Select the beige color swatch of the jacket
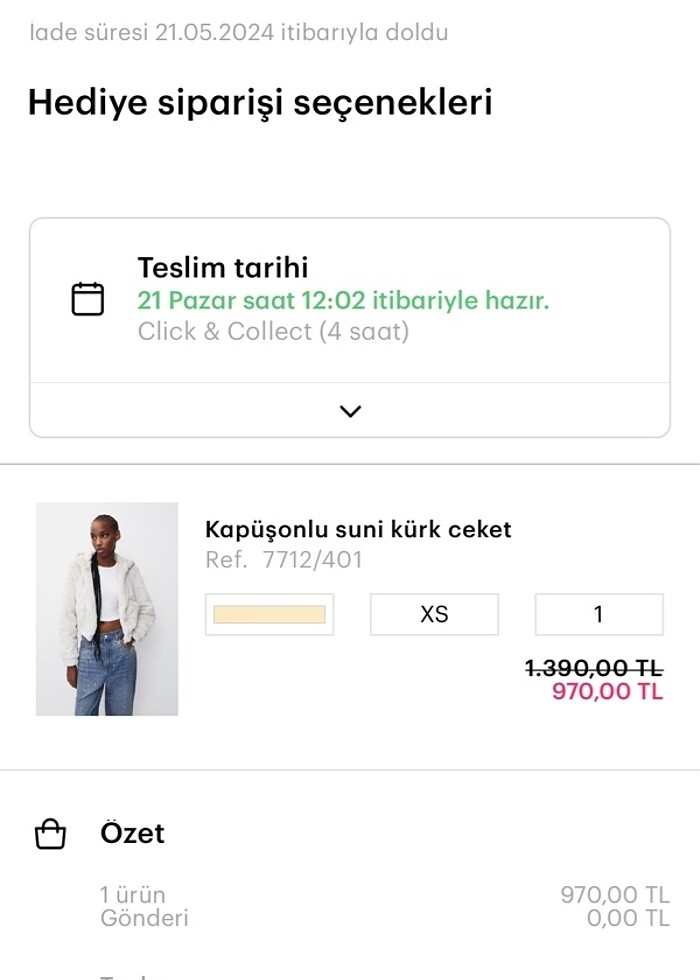The width and height of the screenshot is (700, 980). pyautogui.click(x=269, y=614)
